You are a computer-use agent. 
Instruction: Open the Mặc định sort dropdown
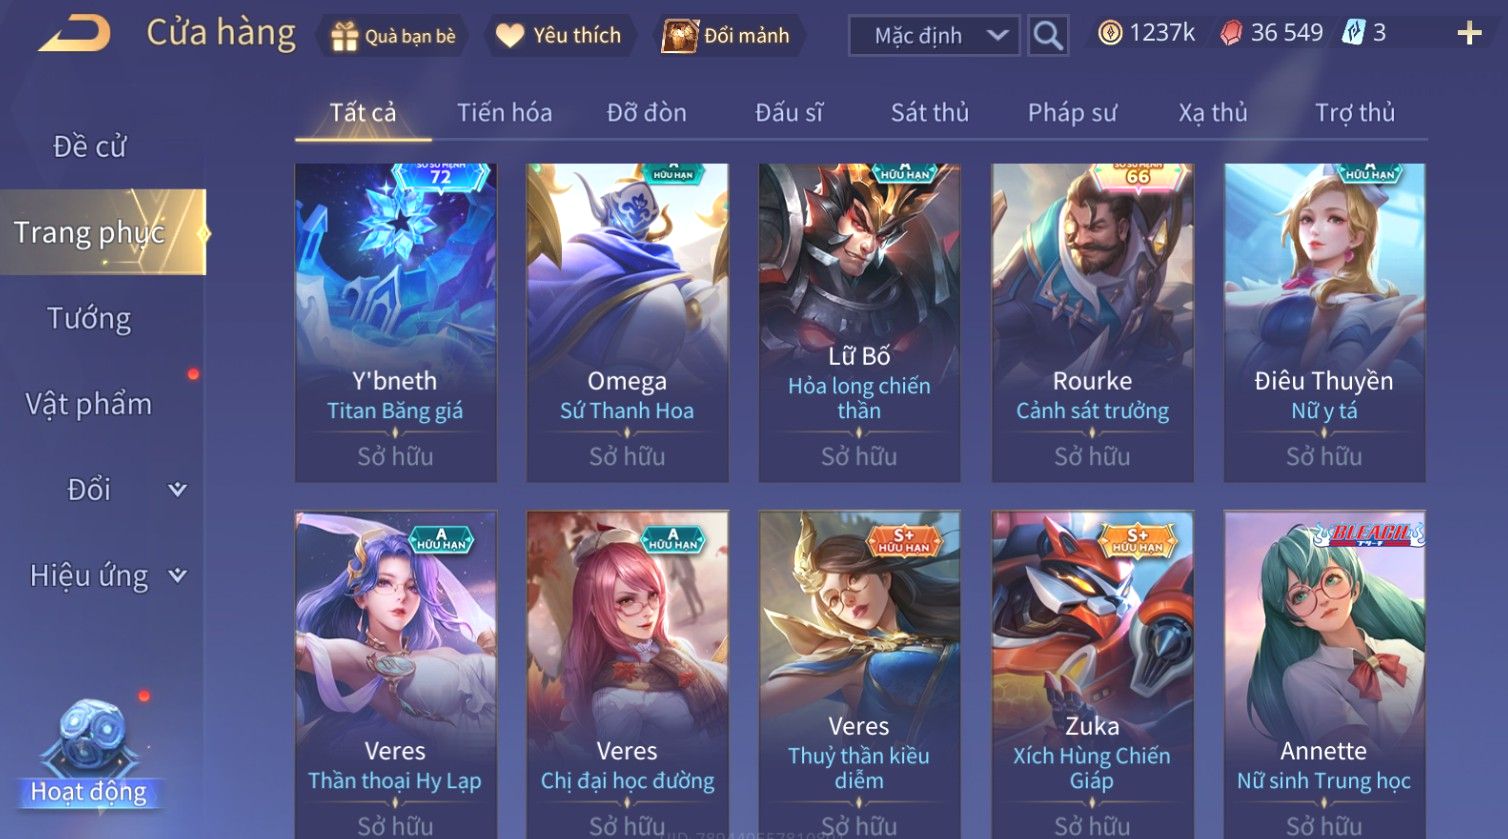click(934, 36)
